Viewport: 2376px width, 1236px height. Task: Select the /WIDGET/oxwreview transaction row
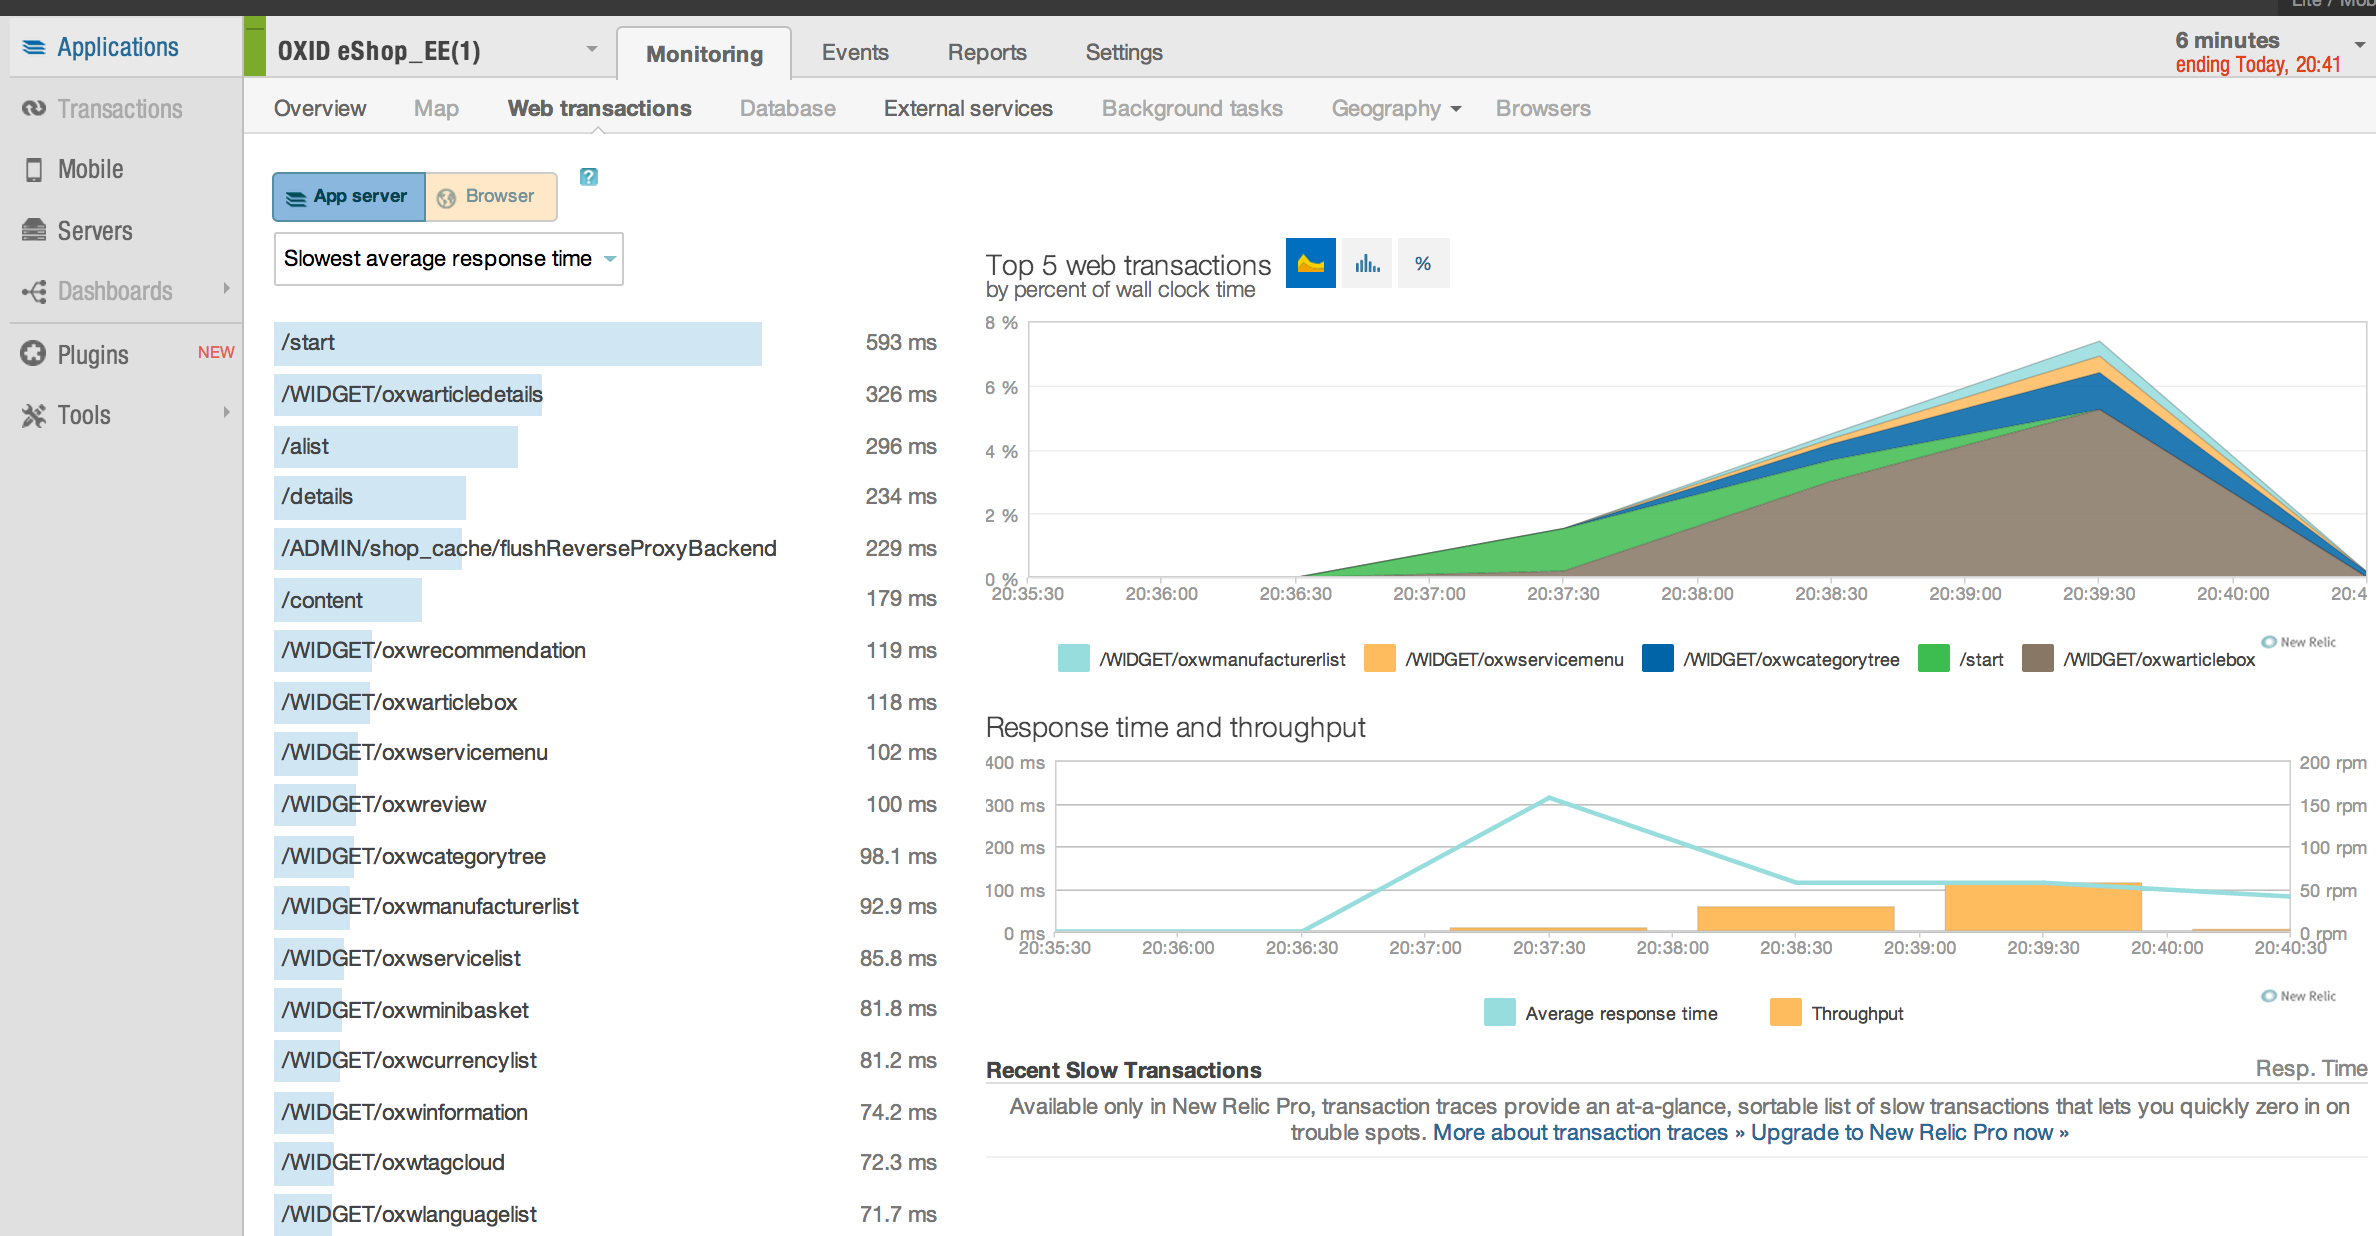[x=606, y=805]
